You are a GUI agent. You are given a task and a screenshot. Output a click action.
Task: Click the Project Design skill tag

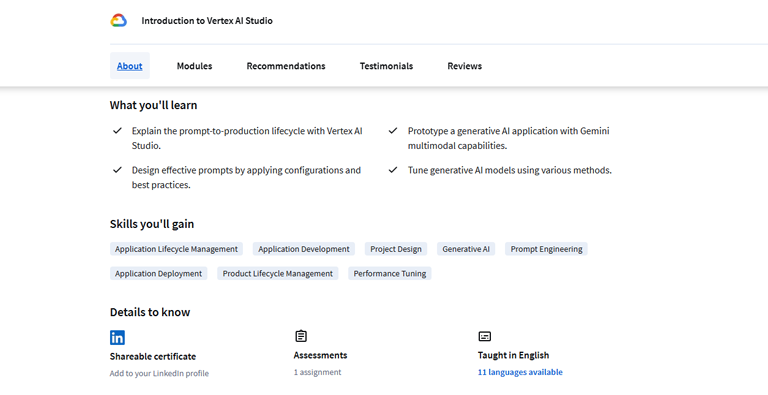pos(396,249)
